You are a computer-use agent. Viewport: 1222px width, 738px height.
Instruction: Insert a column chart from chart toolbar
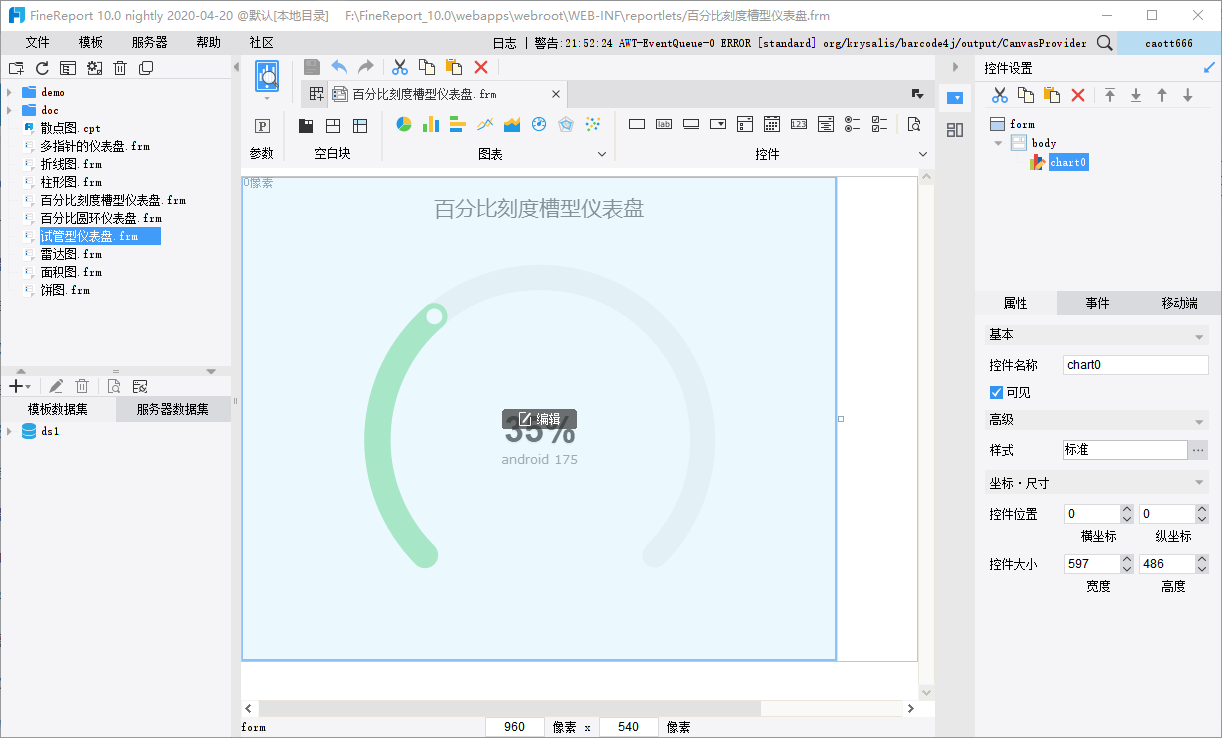pyautogui.click(x=431, y=125)
